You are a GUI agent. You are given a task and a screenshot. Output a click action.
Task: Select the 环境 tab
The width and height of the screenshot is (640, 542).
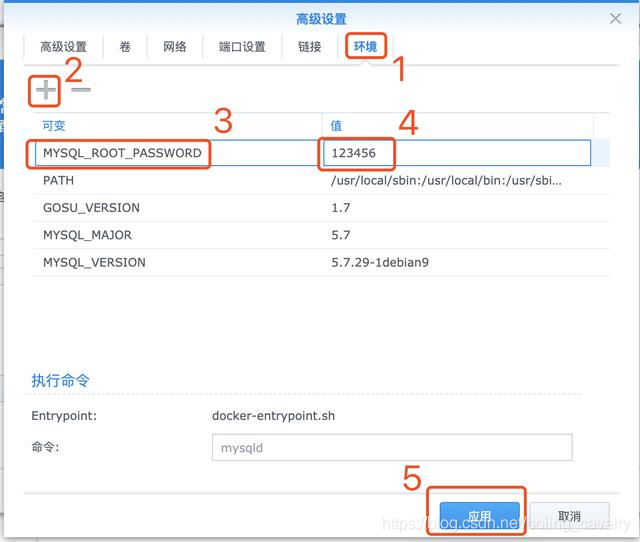[x=365, y=47]
